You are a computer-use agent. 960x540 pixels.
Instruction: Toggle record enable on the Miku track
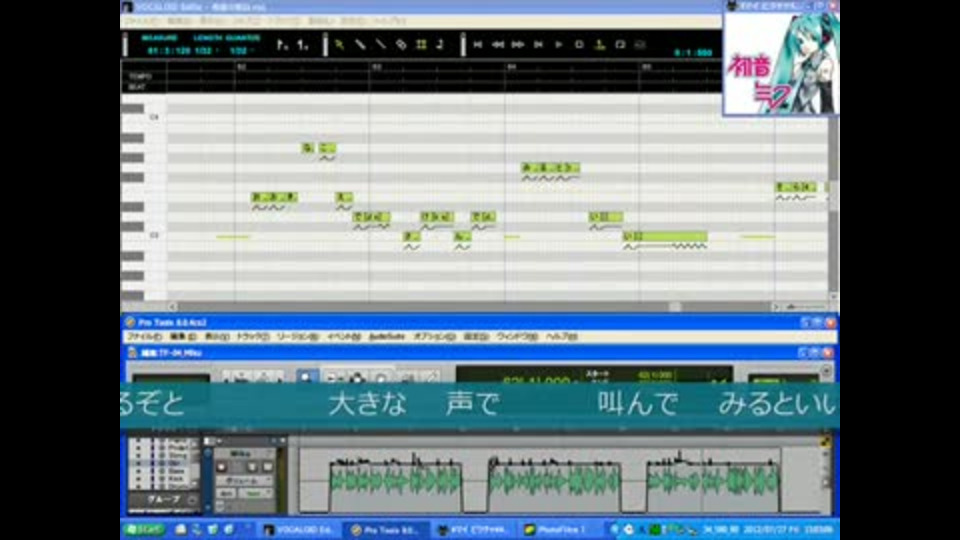coord(222,467)
